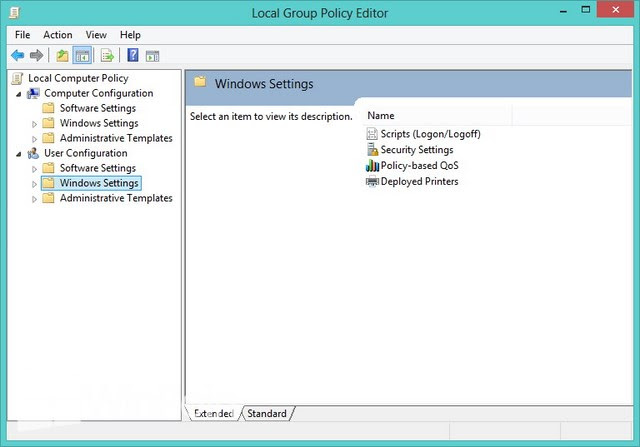This screenshot has height=447, width=640.
Task: Sort by the Name column header
Action: 437,116
